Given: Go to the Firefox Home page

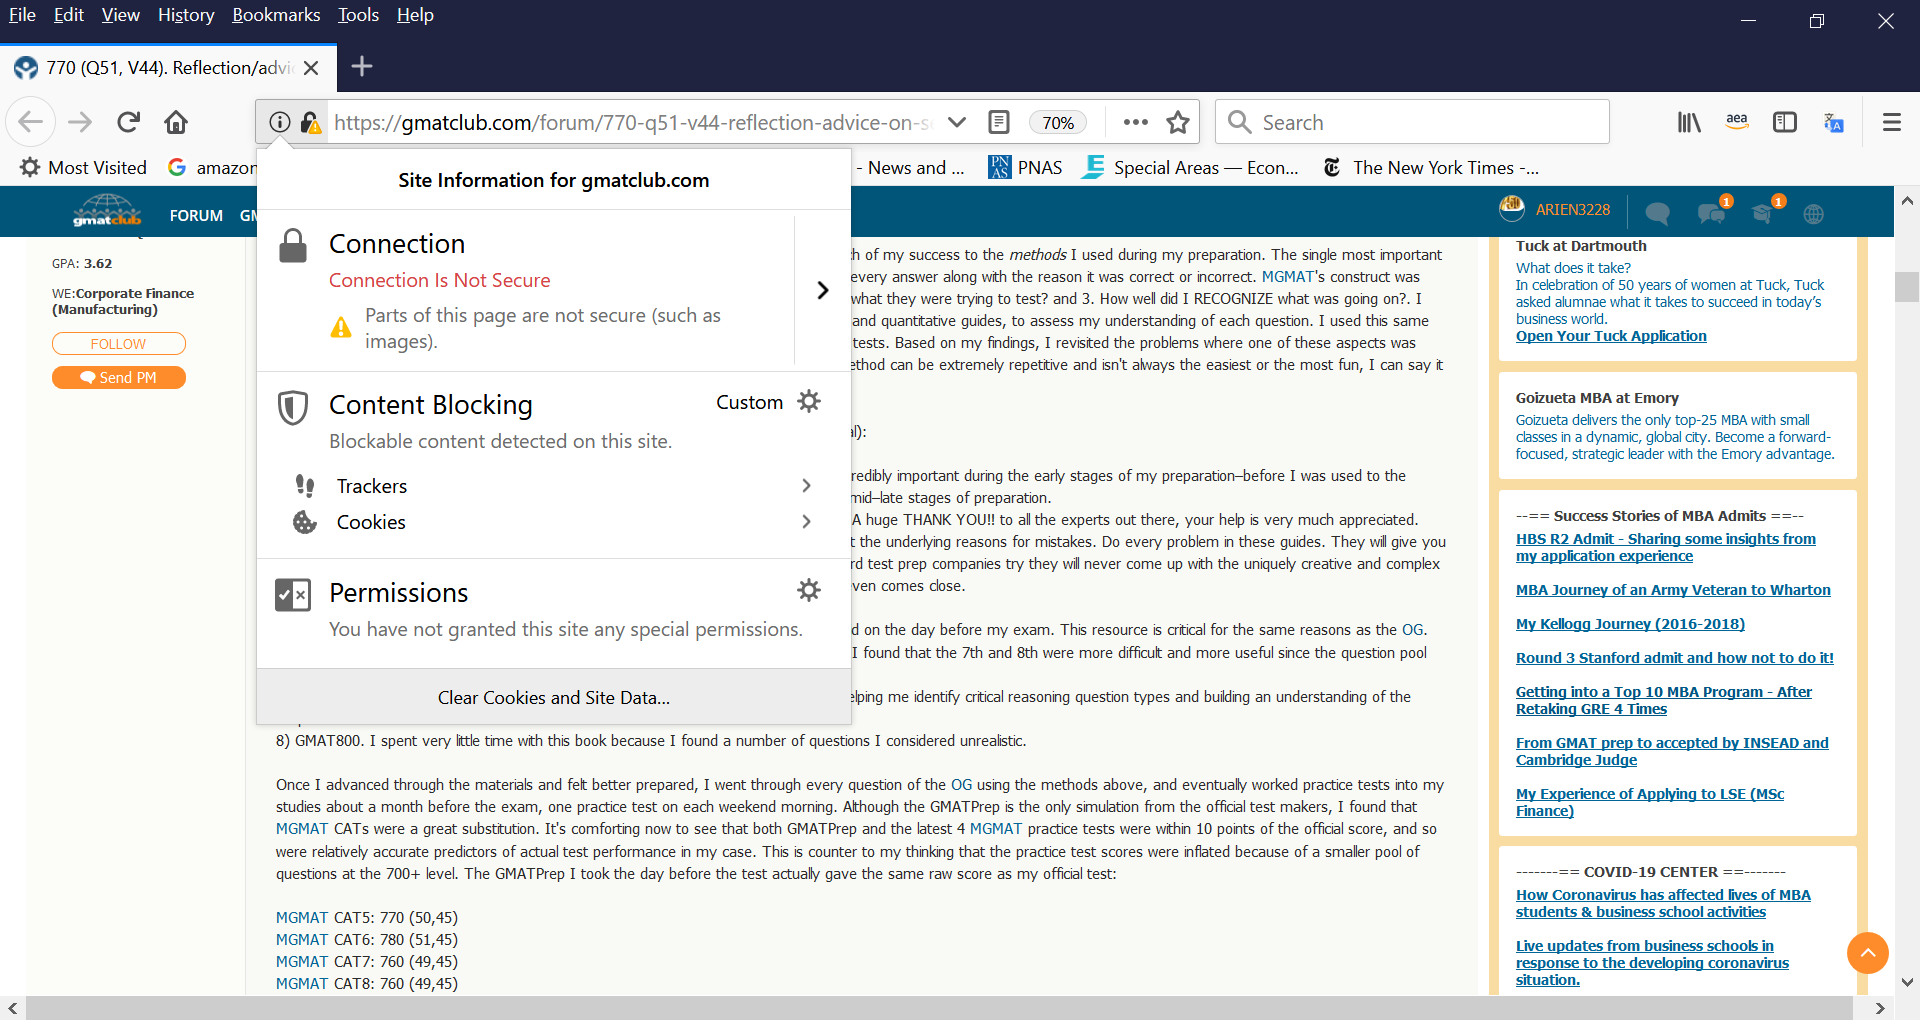Looking at the screenshot, I should click(x=176, y=122).
